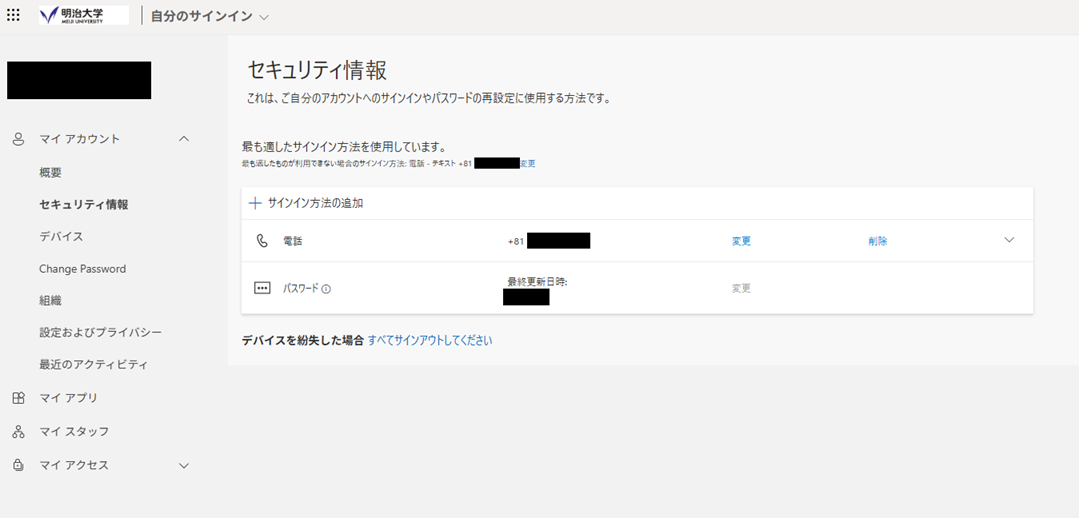Image resolution: width=1079 pixels, height=518 pixels.
Task: Select Change Password in sidebar
Action: (x=82, y=269)
